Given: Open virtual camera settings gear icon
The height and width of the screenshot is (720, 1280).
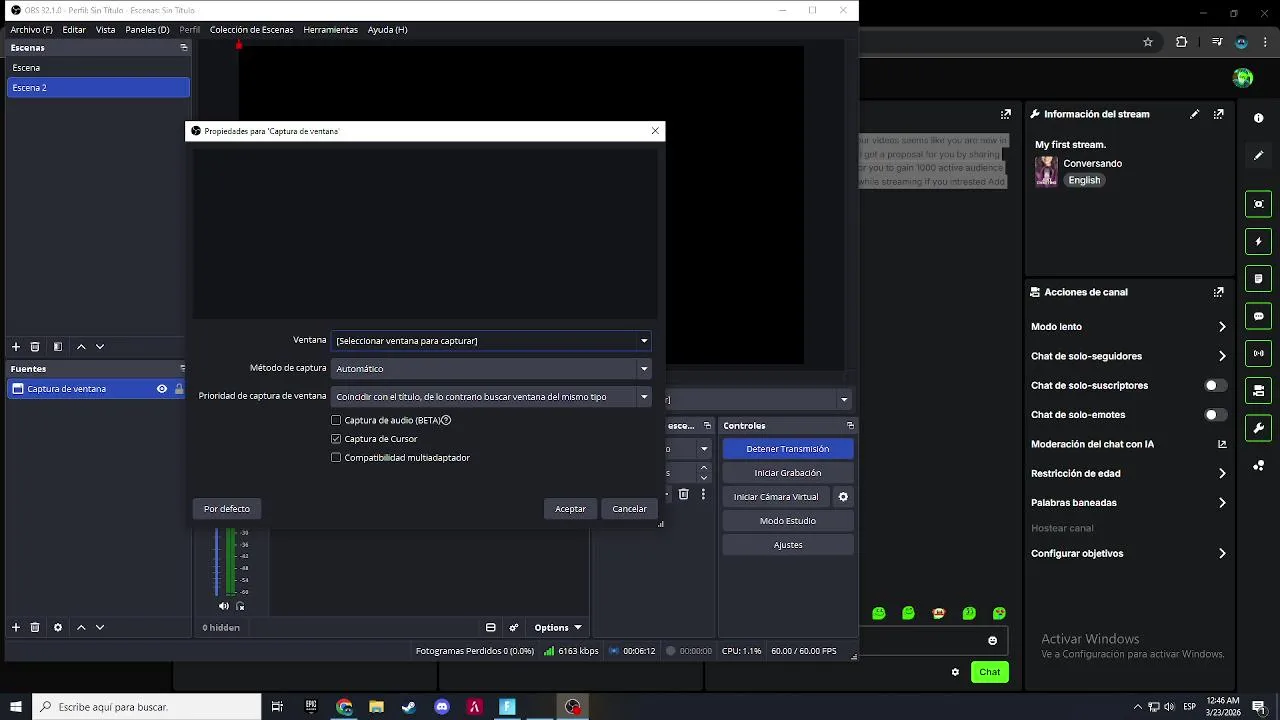Looking at the screenshot, I should coord(843,497).
